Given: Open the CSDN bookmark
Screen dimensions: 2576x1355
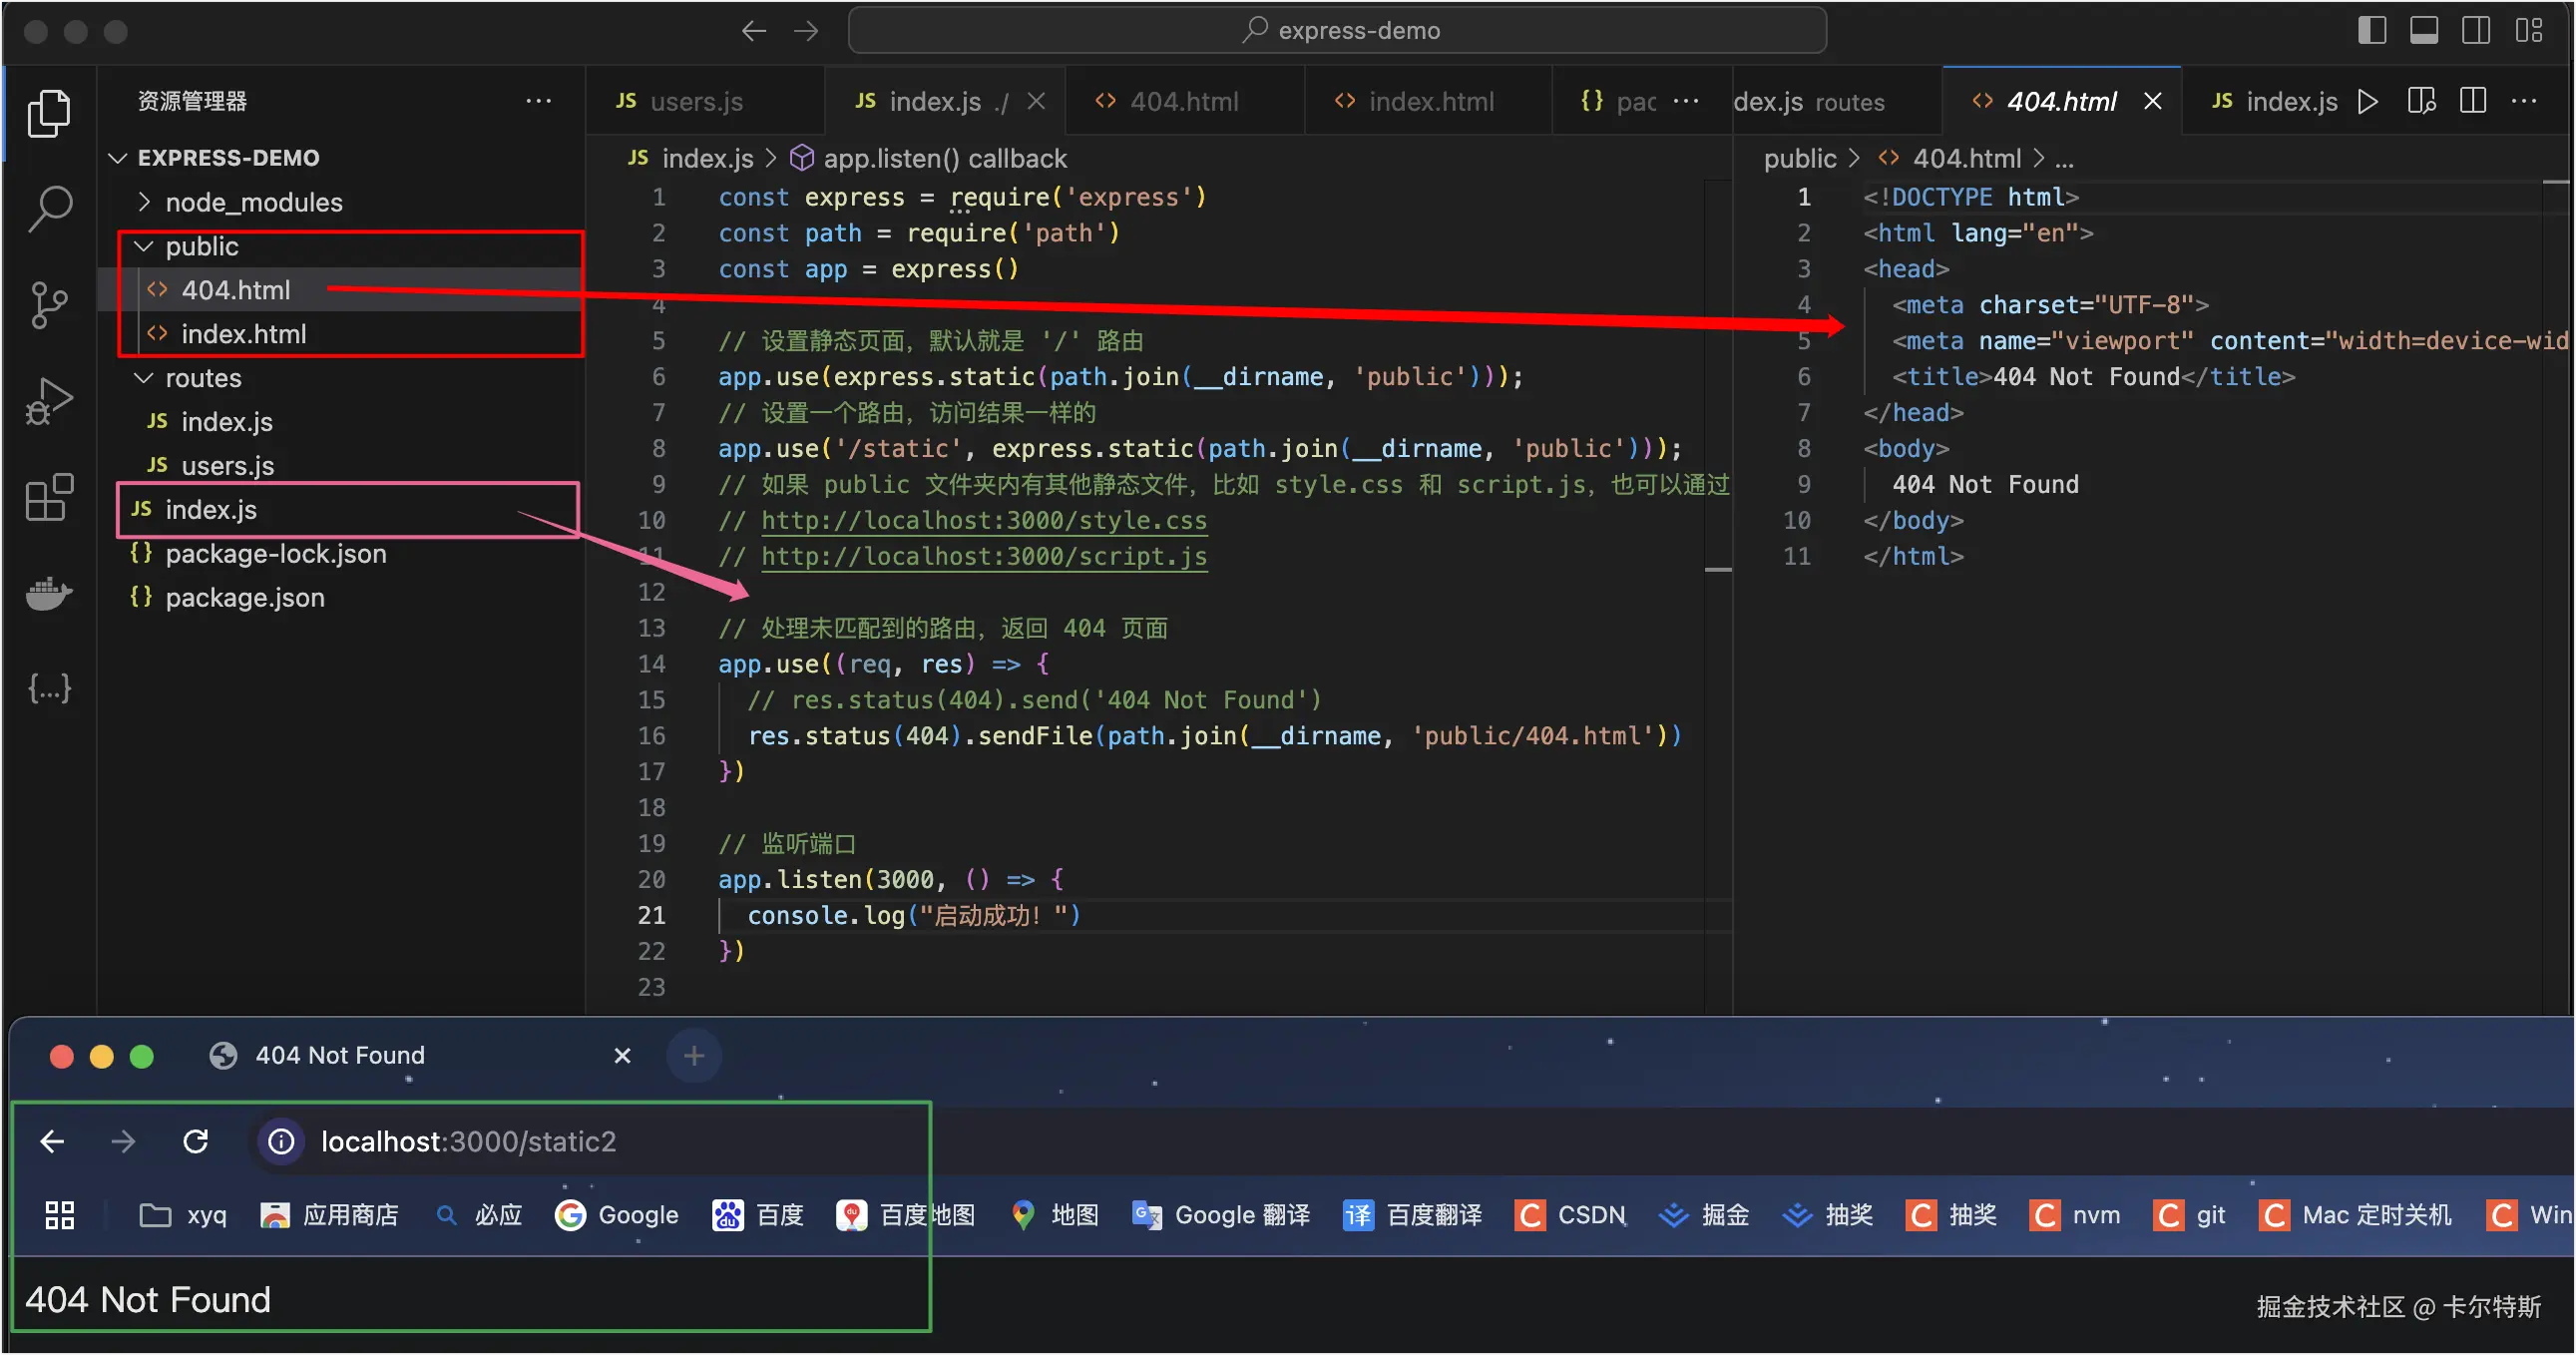Looking at the screenshot, I should coord(1573,1214).
